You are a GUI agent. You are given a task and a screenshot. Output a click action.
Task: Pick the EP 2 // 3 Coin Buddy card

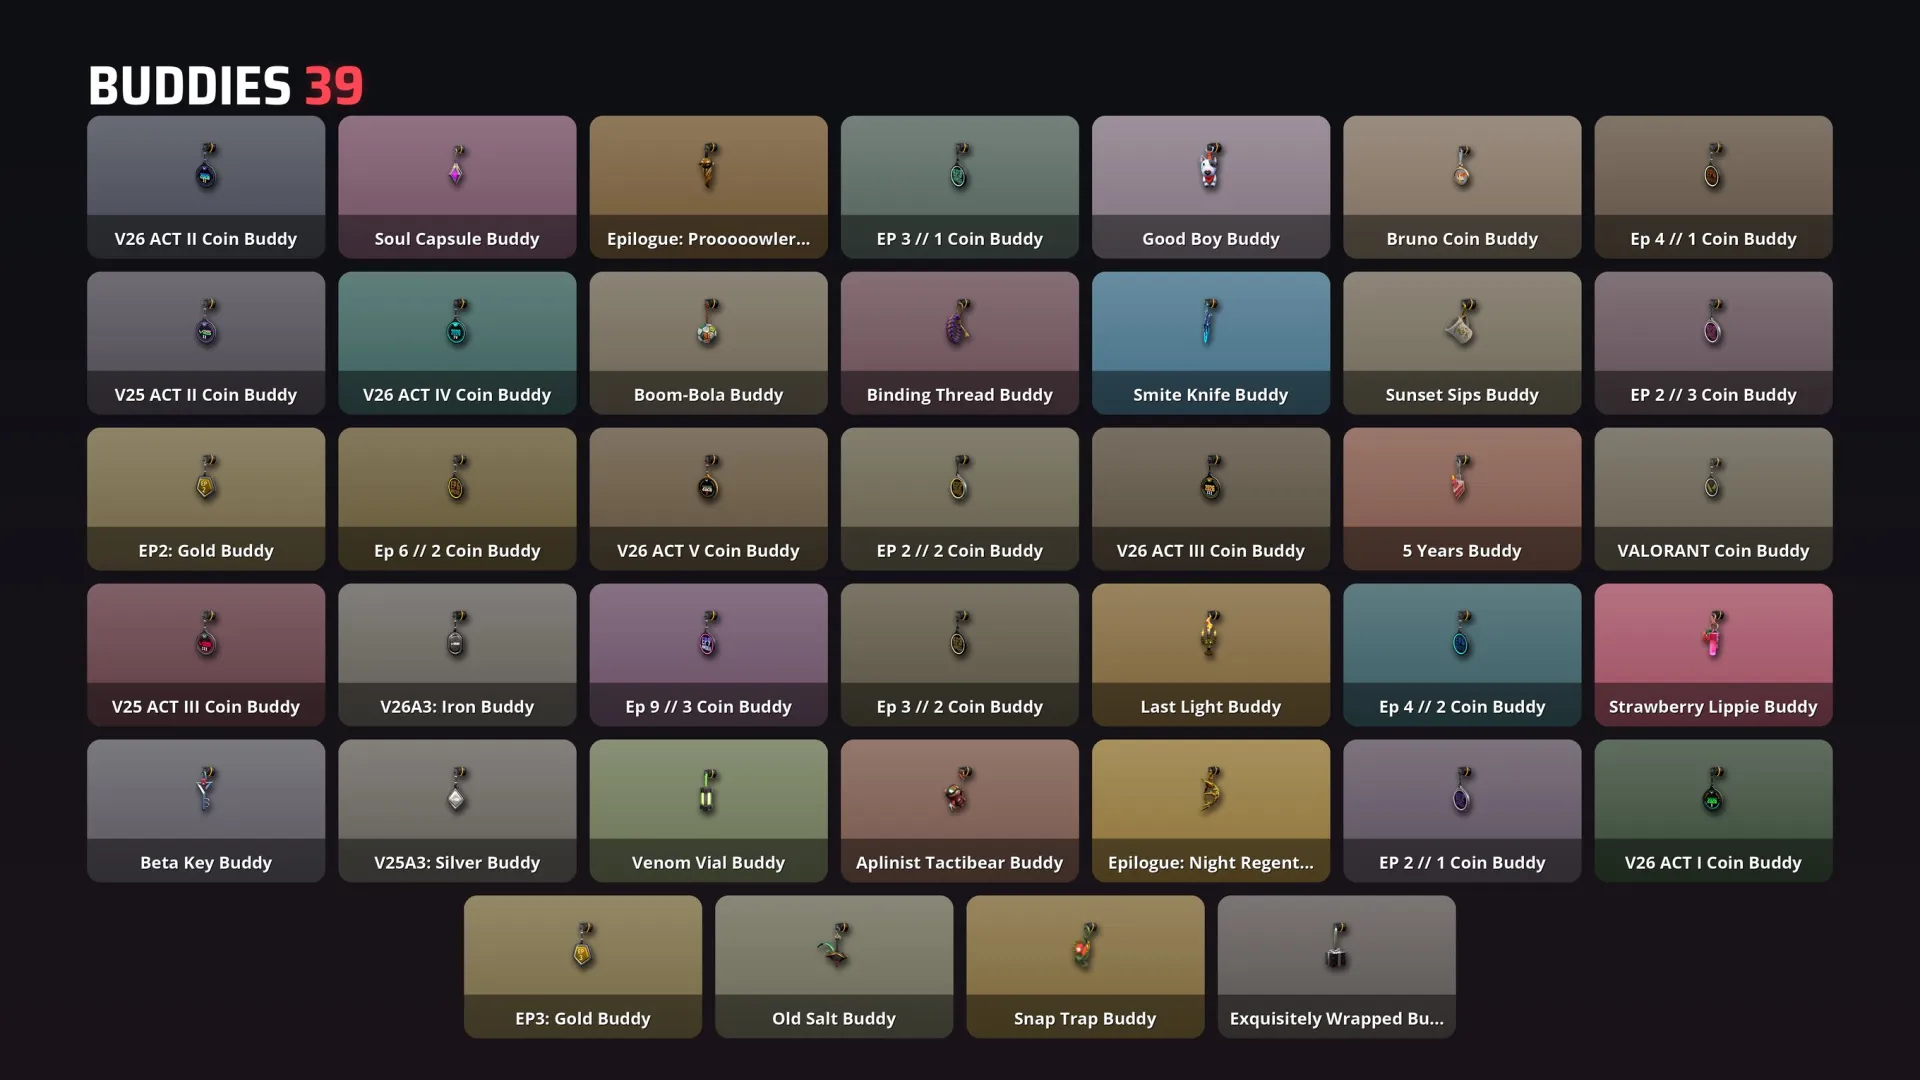click(x=1713, y=343)
